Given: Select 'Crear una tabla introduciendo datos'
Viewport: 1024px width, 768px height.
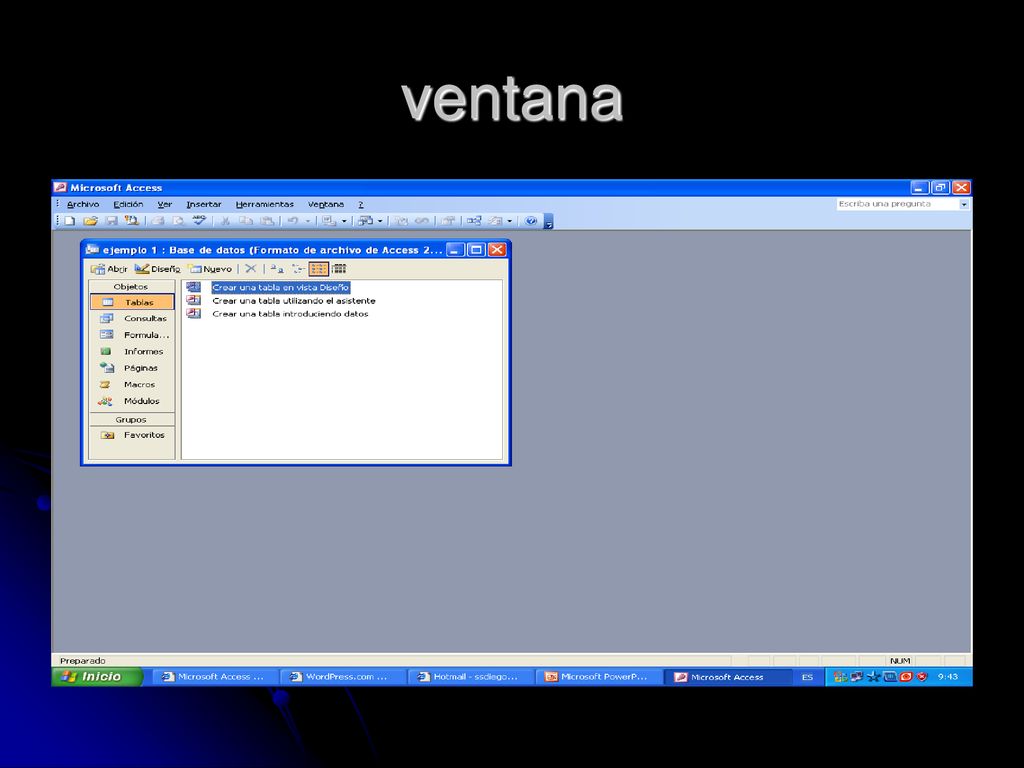Looking at the screenshot, I should click(290, 313).
